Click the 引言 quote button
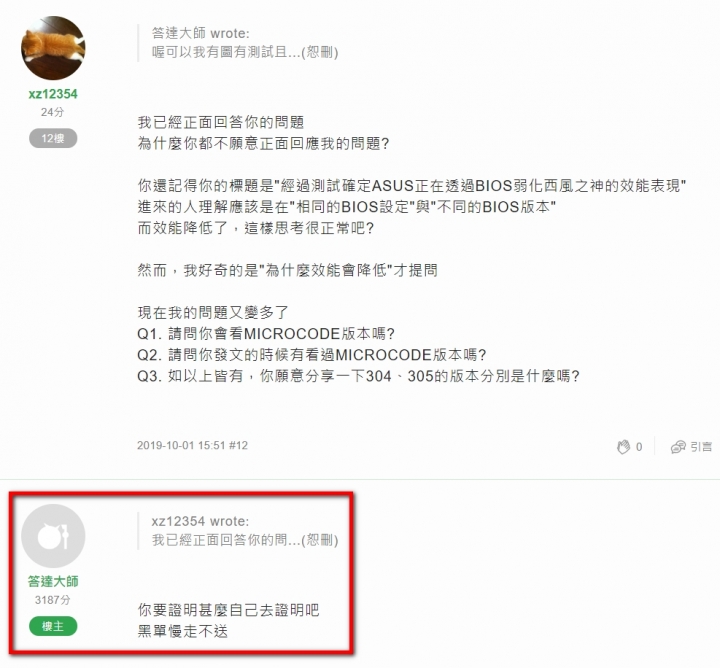This screenshot has height=668, width=720. pyautogui.click(x=692, y=447)
